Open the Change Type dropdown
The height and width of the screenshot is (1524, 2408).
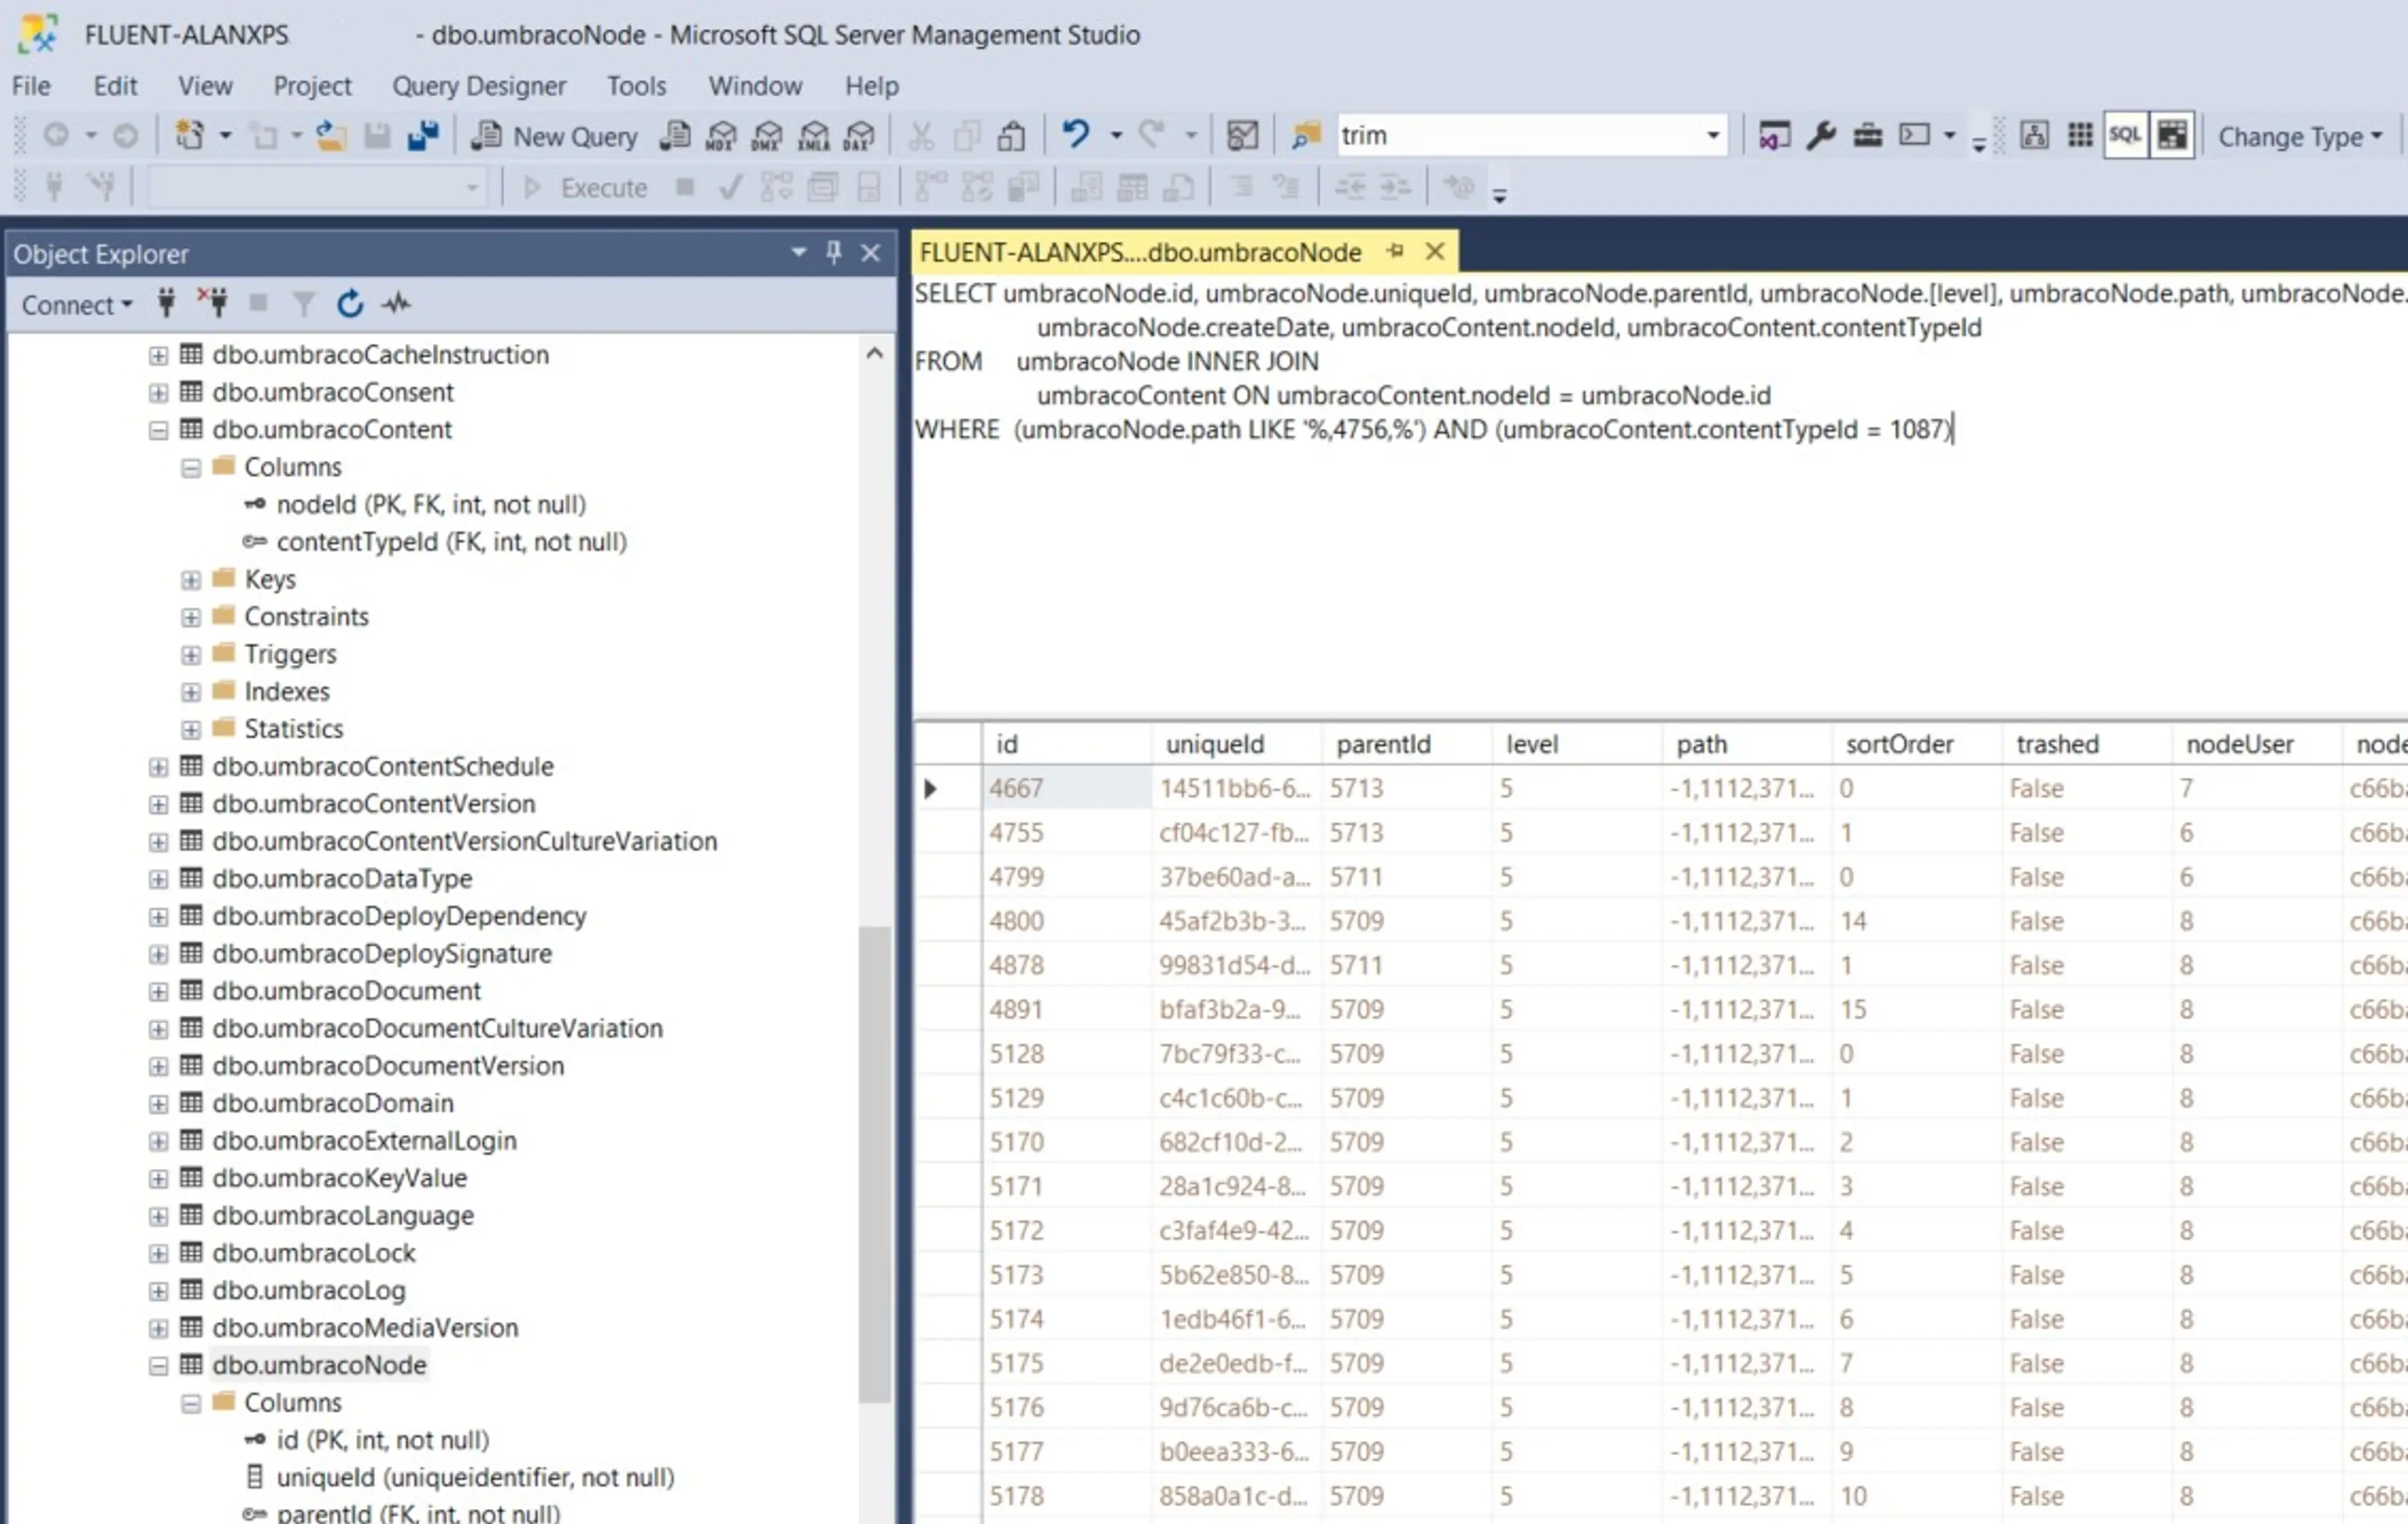pyautogui.click(x=2299, y=136)
